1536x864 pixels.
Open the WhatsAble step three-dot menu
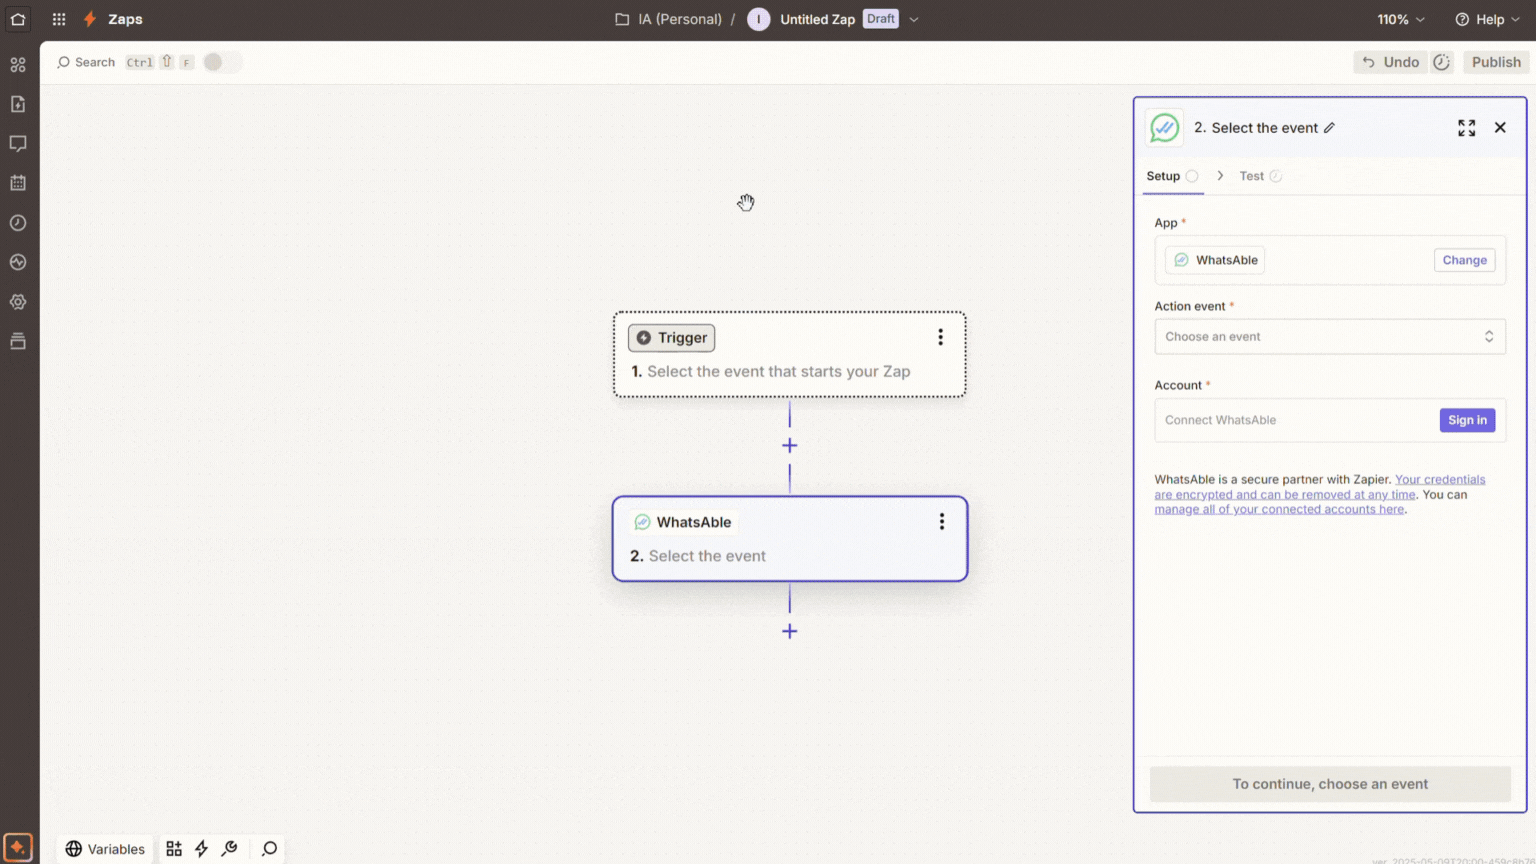tap(941, 522)
